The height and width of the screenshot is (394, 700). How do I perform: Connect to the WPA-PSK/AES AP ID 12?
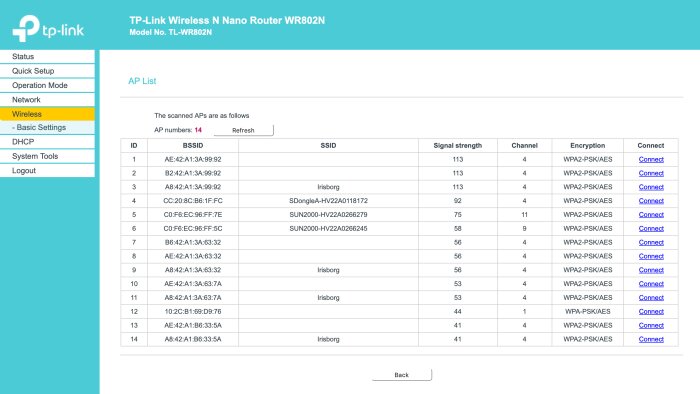coord(651,311)
